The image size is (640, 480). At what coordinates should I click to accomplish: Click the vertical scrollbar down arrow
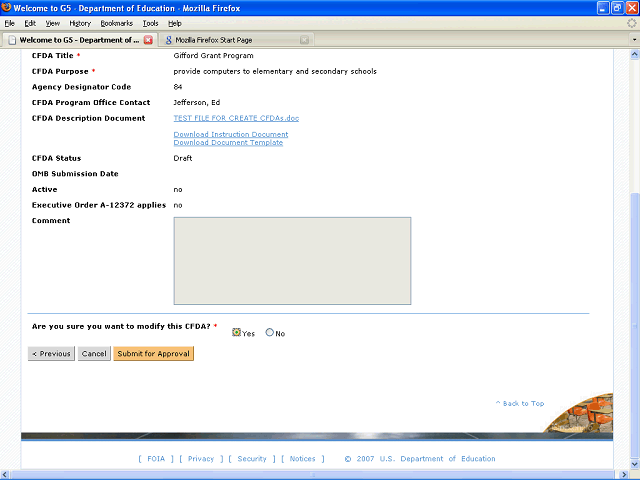tap(635, 464)
